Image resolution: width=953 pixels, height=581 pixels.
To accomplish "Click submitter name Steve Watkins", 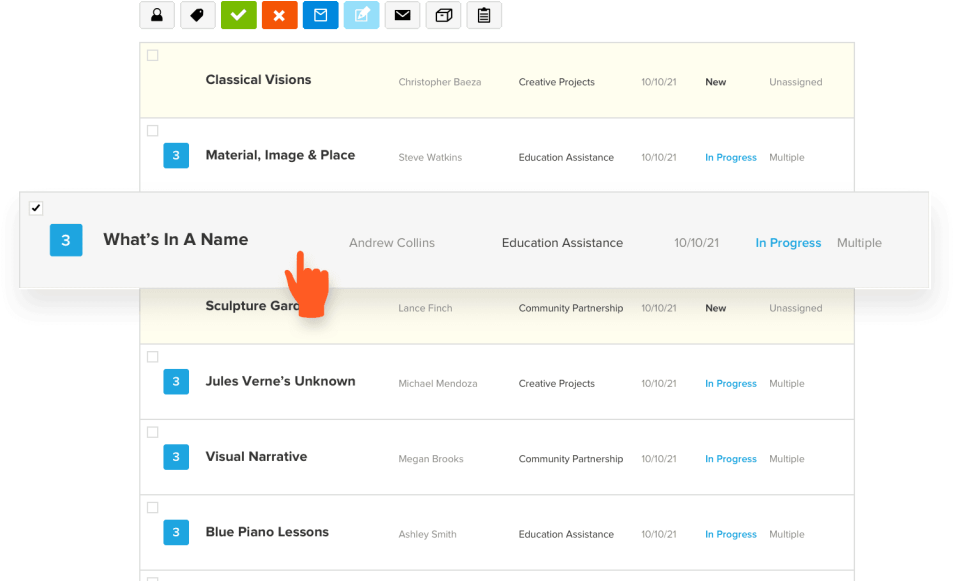I will pos(430,157).
